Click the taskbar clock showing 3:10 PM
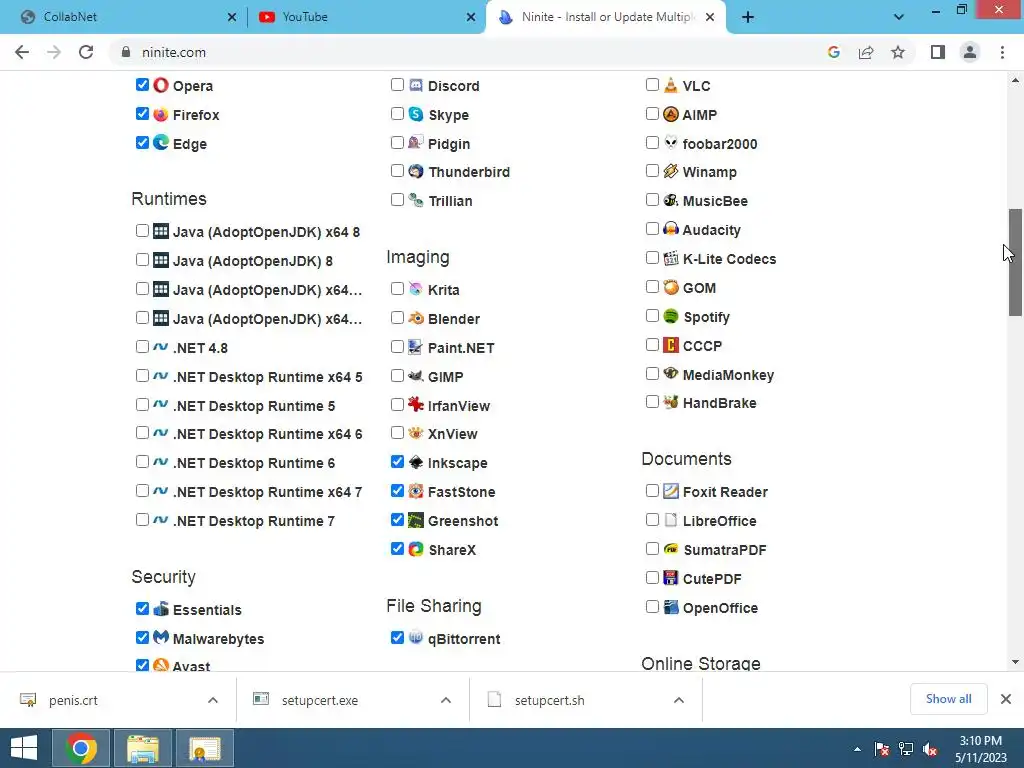This screenshot has width=1024, height=768. pyautogui.click(x=980, y=749)
